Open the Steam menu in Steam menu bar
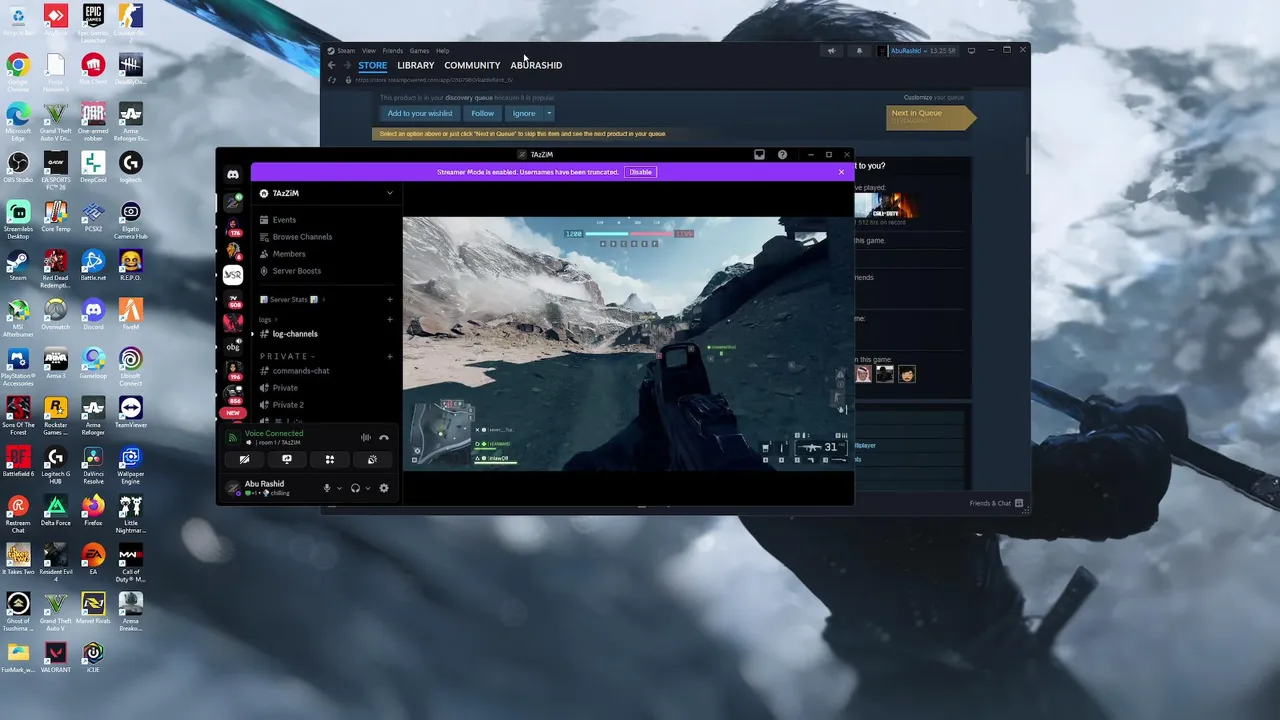The height and width of the screenshot is (720, 1280). tap(346, 50)
